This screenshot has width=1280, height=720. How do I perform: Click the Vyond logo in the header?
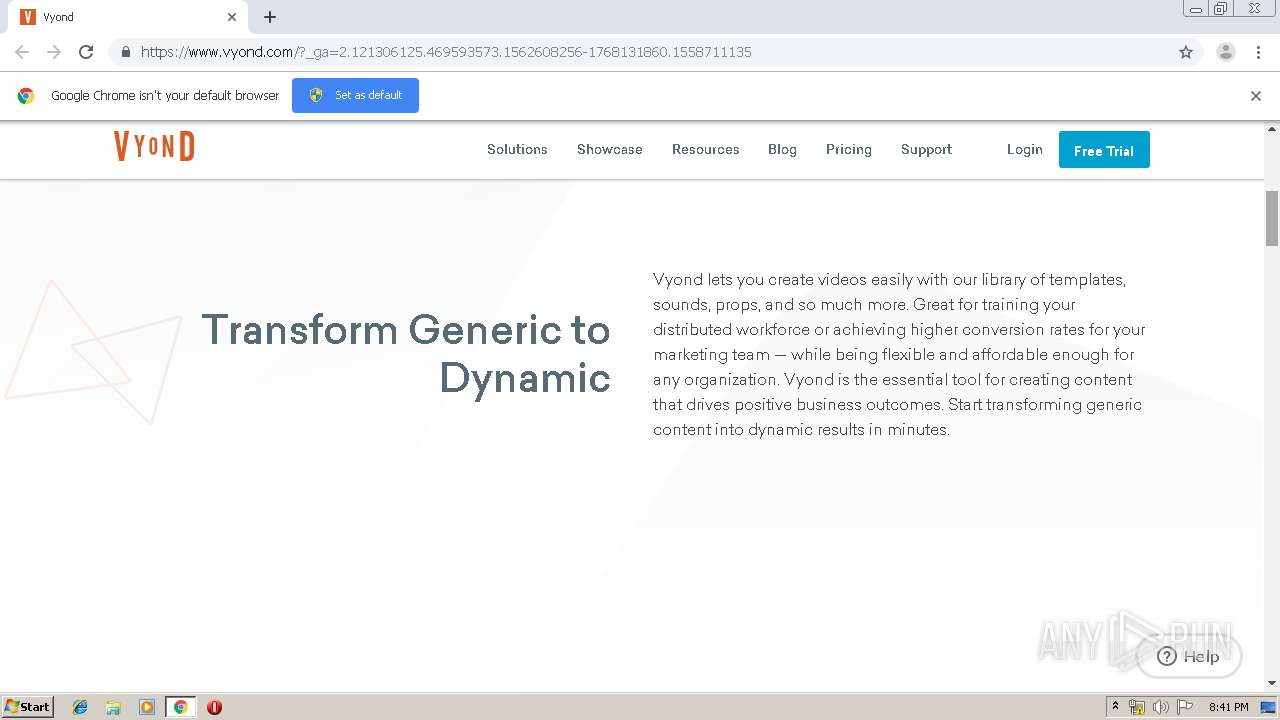(154, 147)
